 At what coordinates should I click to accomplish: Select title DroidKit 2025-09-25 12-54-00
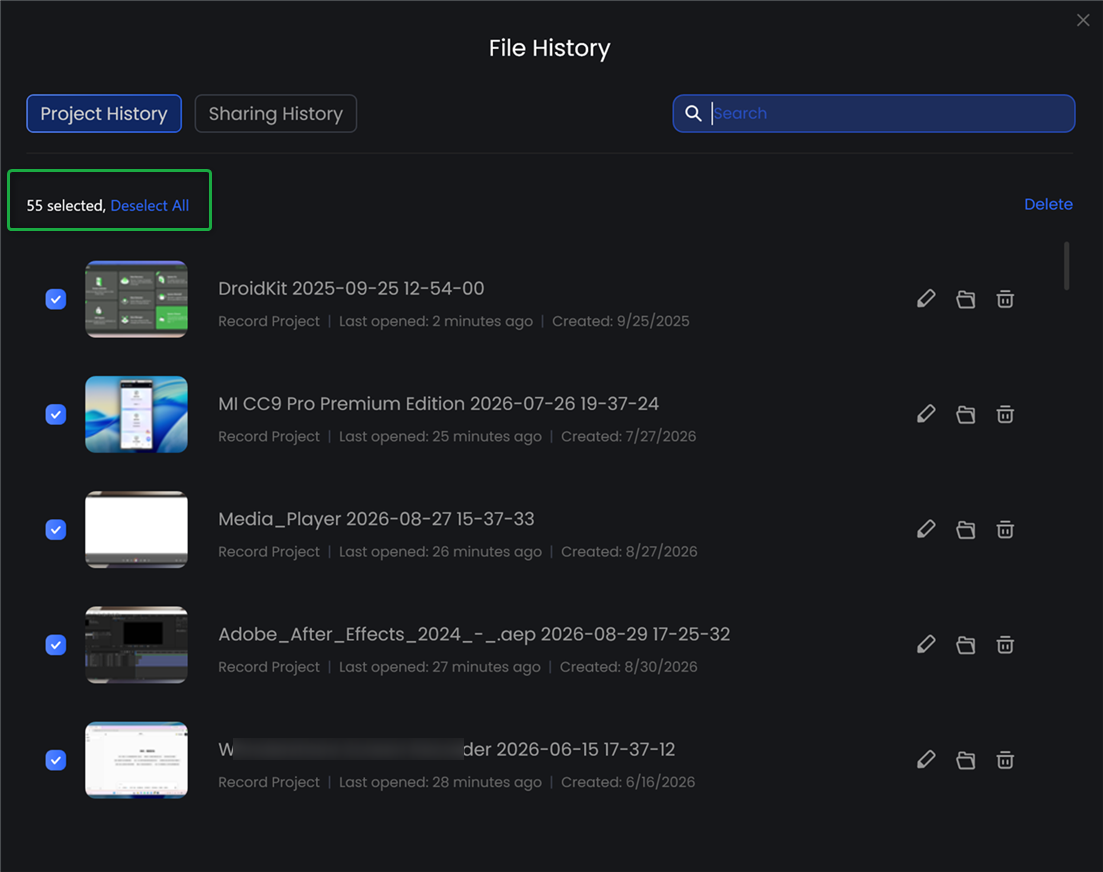pos(351,288)
